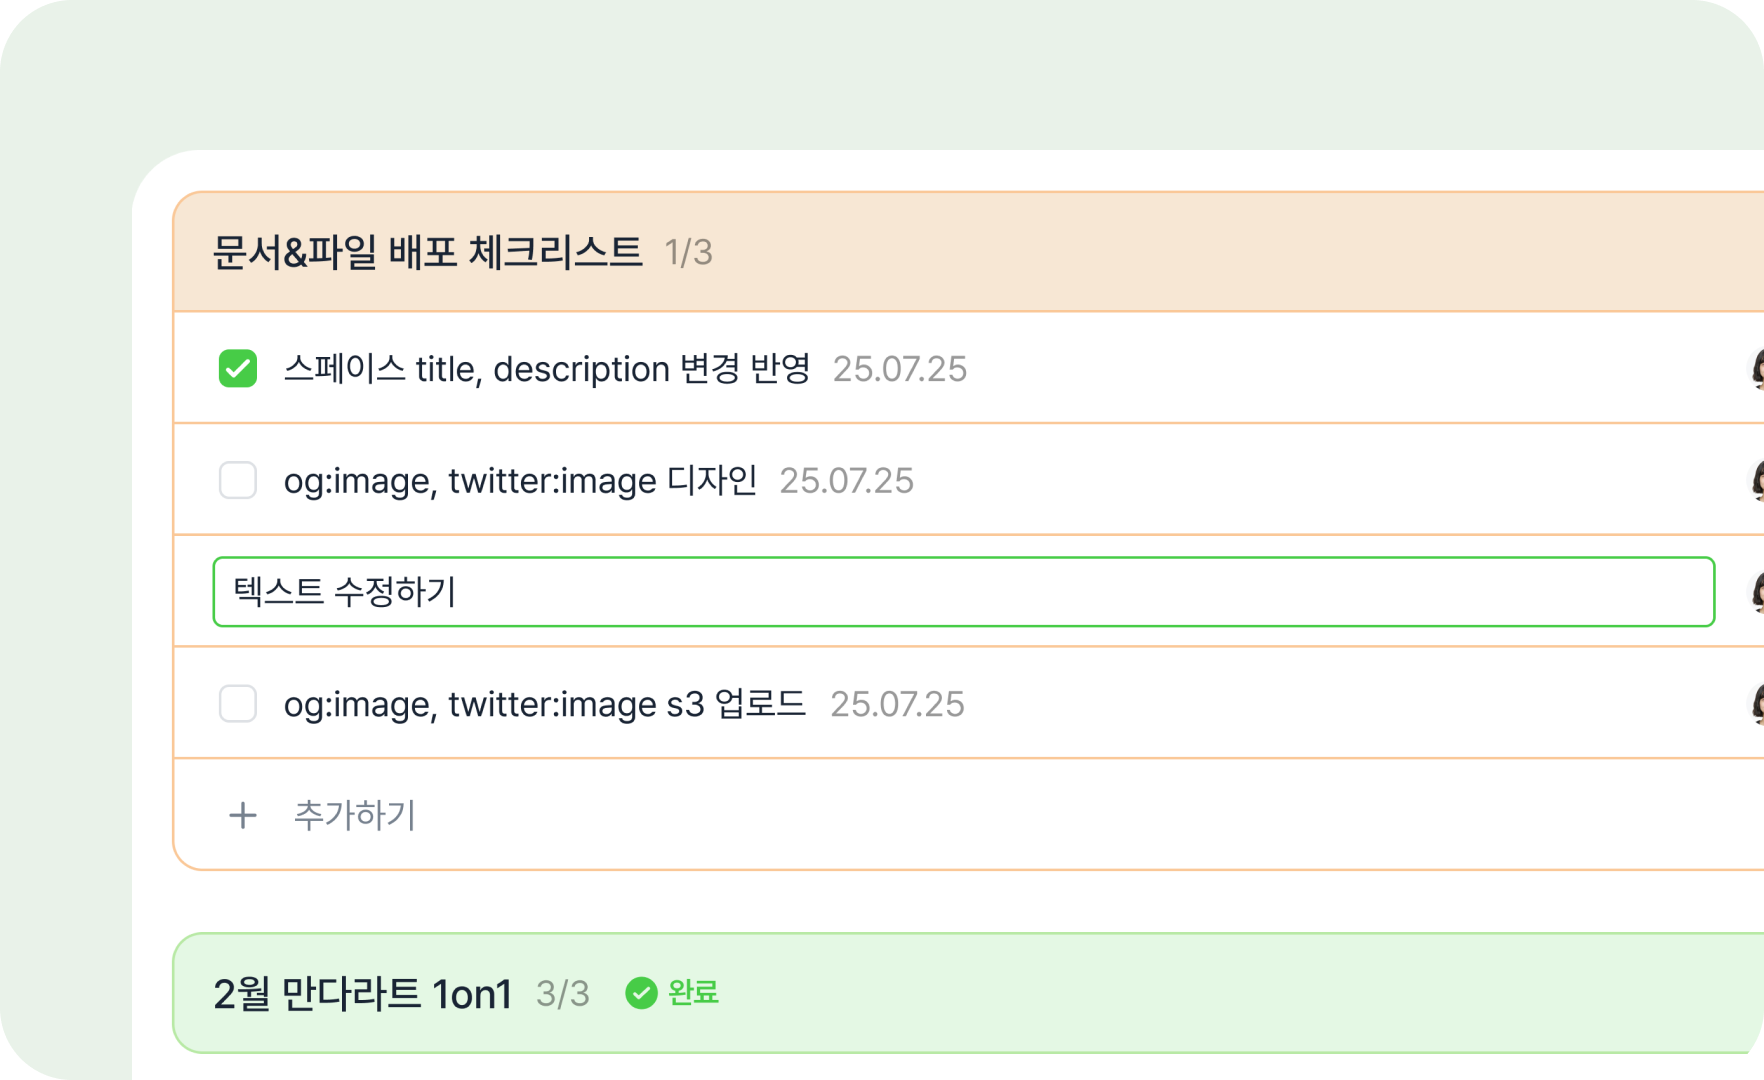Click the assignee avatar on the 스페이스 title row
The width and height of the screenshot is (1764, 1080).
tap(1757, 369)
